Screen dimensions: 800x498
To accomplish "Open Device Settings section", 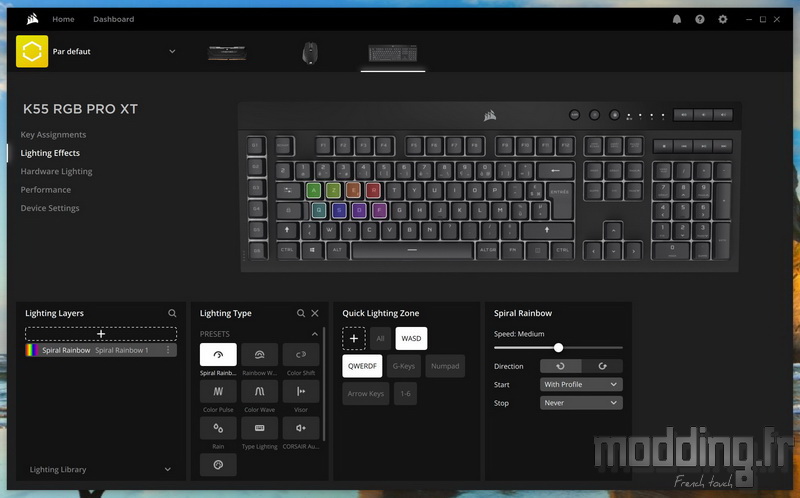I will click(49, 208).
